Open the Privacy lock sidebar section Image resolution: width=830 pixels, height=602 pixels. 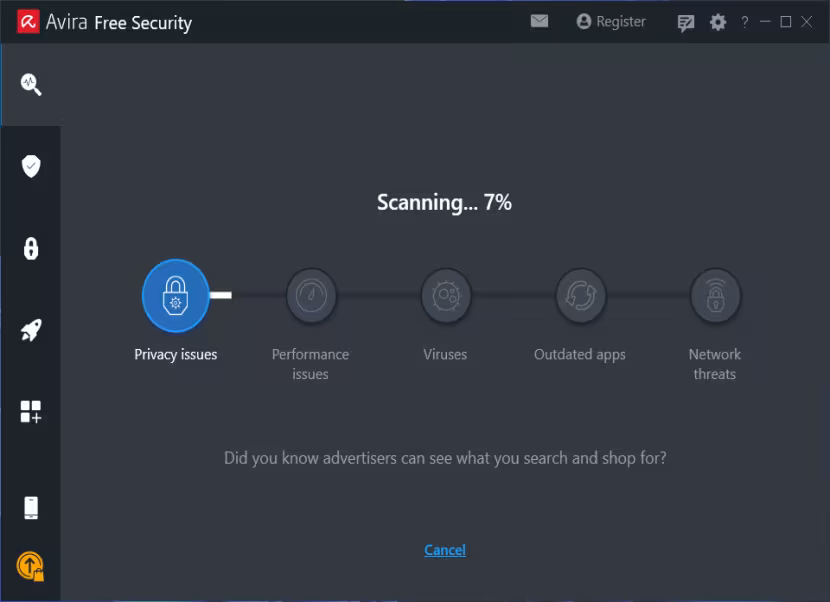tap(31, 248)
